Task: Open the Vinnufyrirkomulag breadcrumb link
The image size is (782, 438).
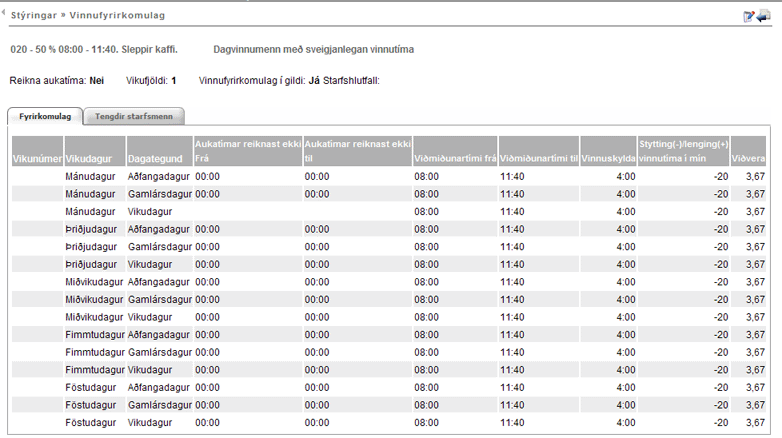Action: tap(117, 15)
